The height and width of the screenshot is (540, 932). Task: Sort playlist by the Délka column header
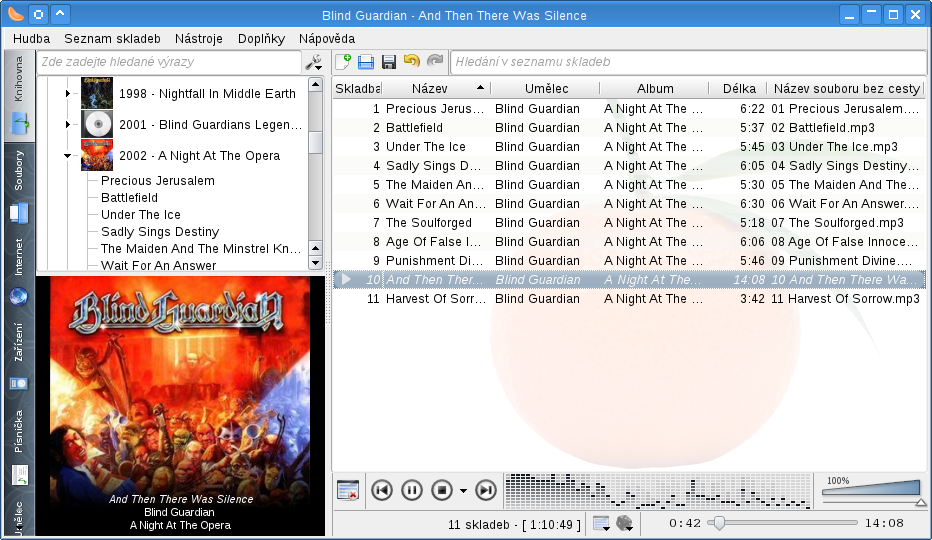click(x=738, y=89)
